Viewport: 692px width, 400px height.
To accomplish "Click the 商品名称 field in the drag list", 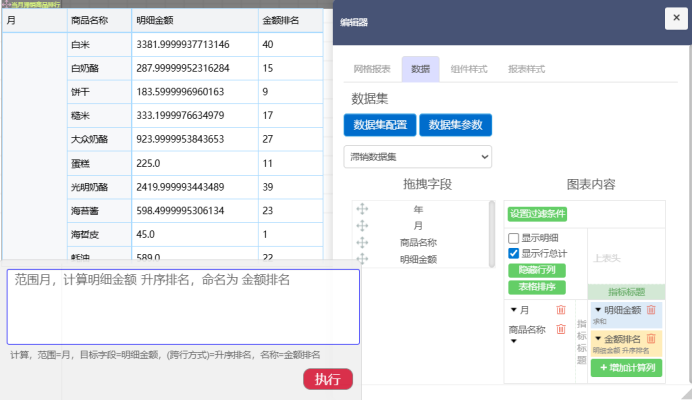I will point(418,242).
